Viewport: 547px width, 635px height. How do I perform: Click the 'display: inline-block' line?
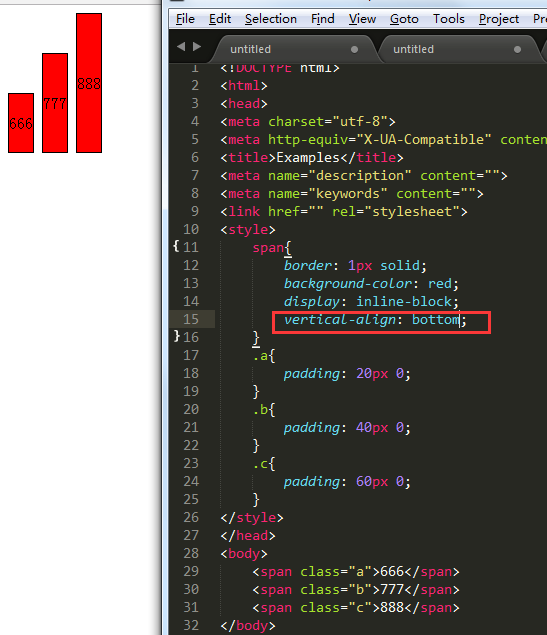(x=371, y=302)
